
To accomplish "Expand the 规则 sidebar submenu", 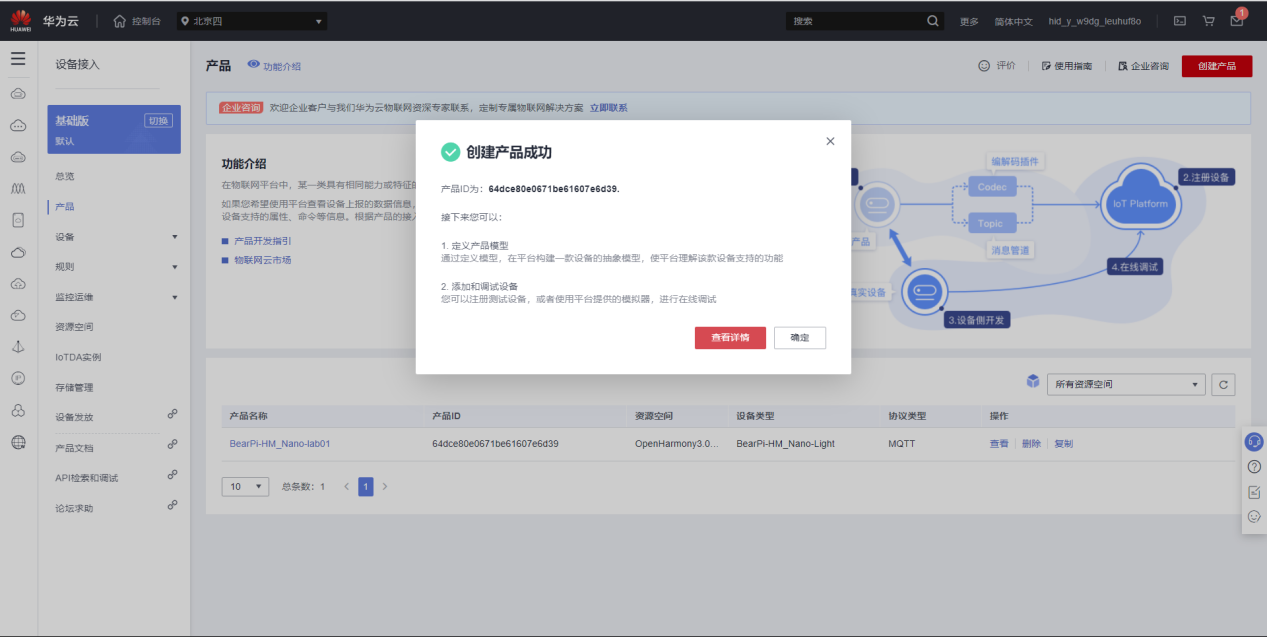I will click(x=175, y=267).
